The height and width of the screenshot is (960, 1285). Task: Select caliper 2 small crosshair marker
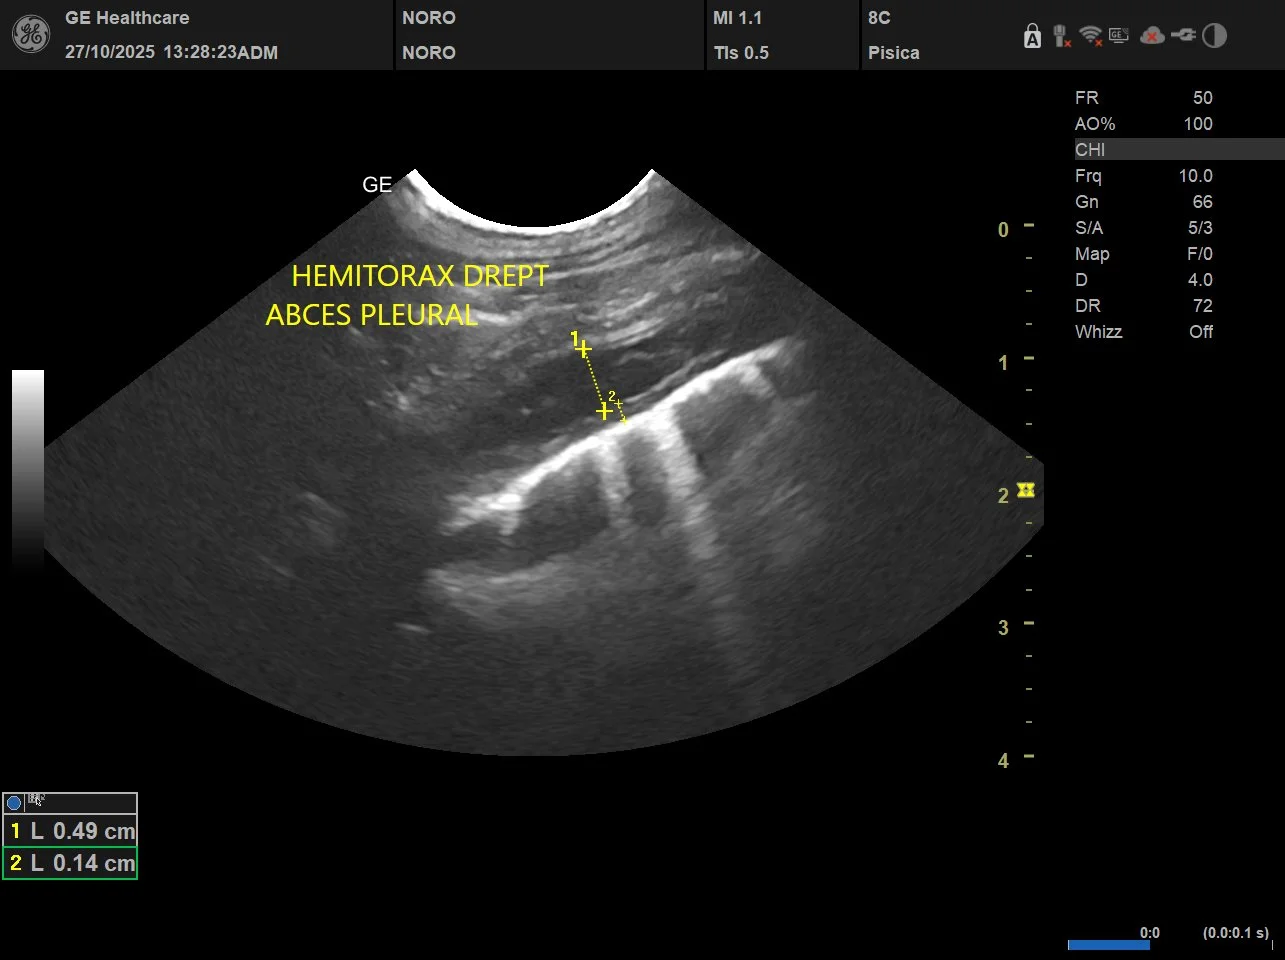619,403
